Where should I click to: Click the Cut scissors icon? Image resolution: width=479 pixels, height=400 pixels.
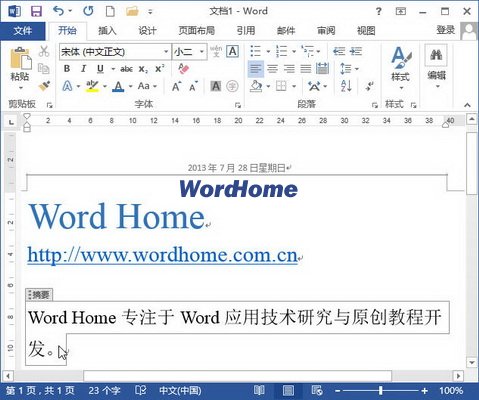tap(44, 51)
